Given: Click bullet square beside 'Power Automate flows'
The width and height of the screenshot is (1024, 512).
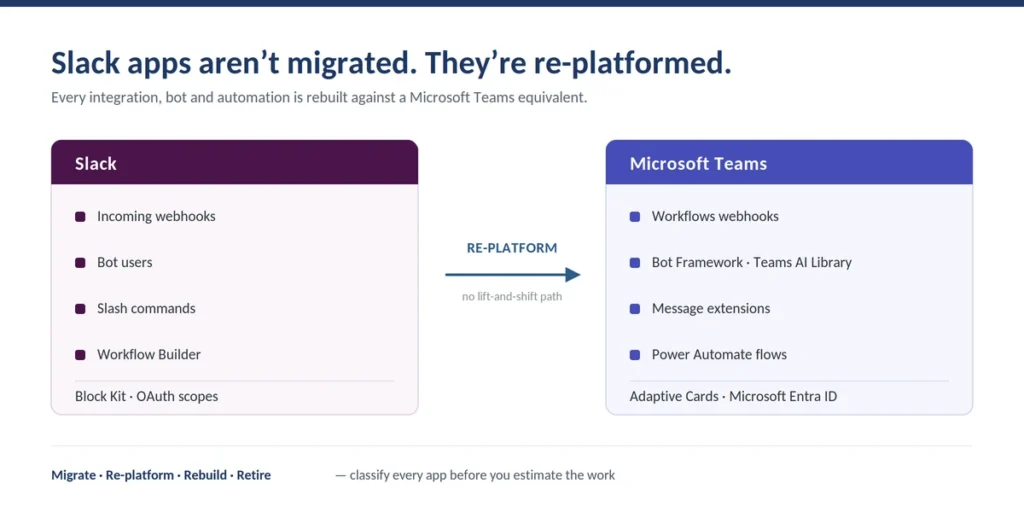Looking at the screenshot, I should [x=635, y=355].
